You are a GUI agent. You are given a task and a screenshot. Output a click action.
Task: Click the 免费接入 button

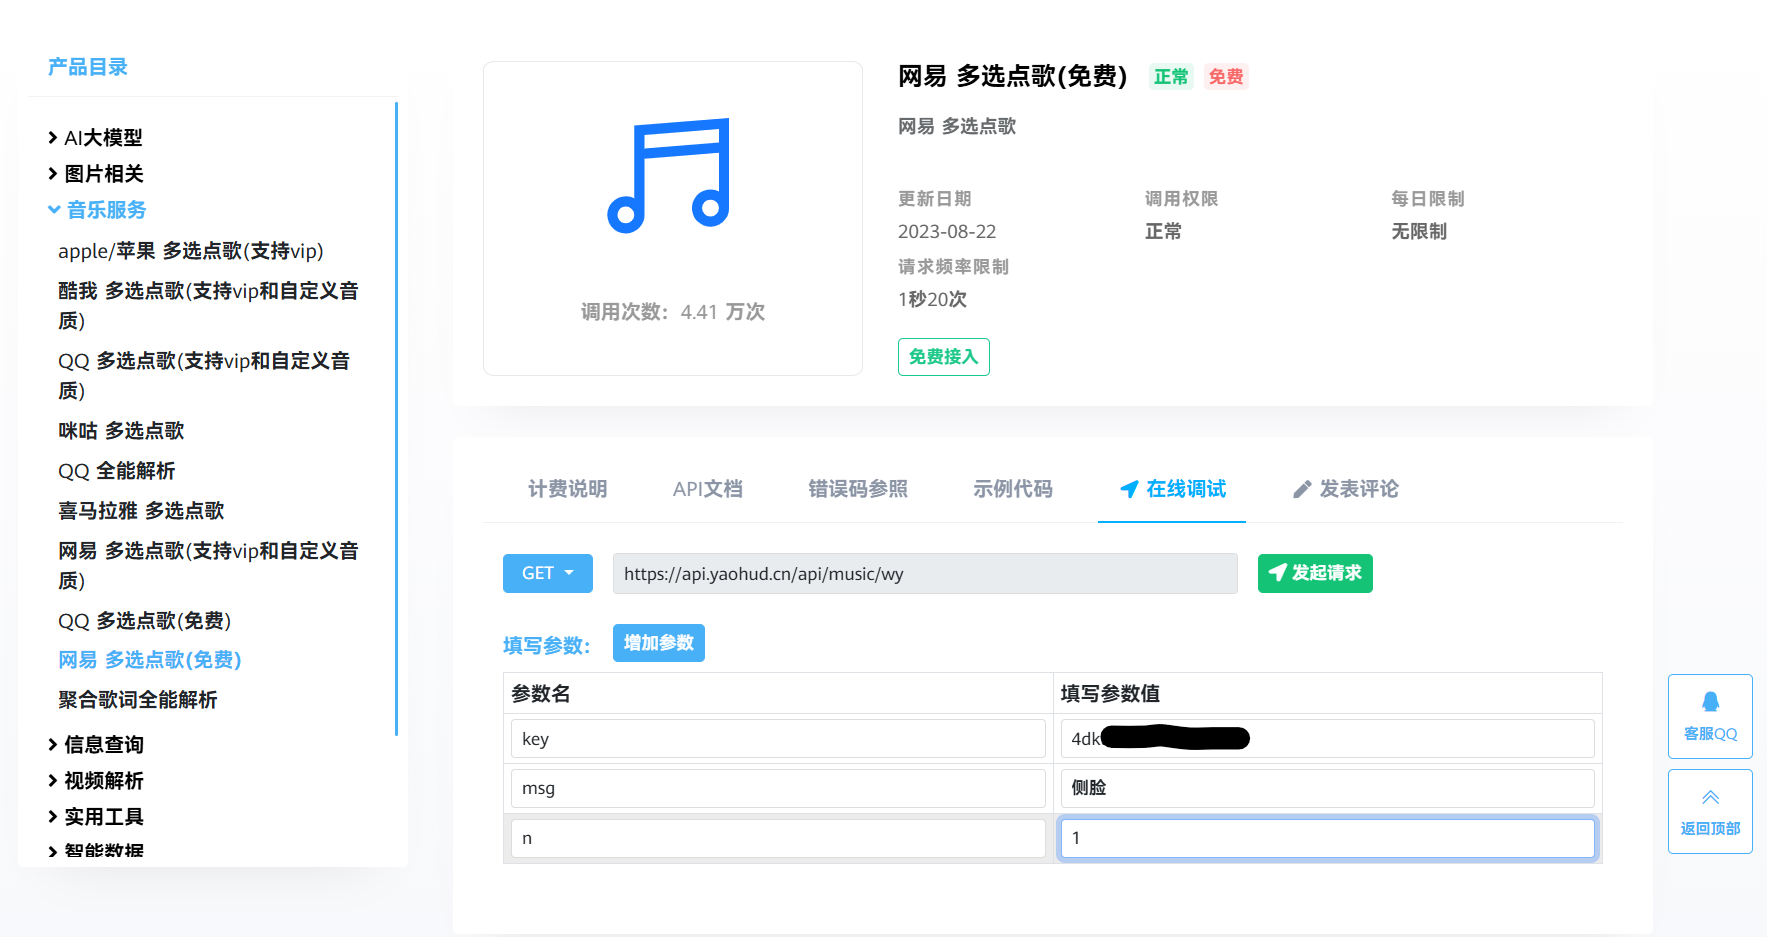tap(944, 357)
